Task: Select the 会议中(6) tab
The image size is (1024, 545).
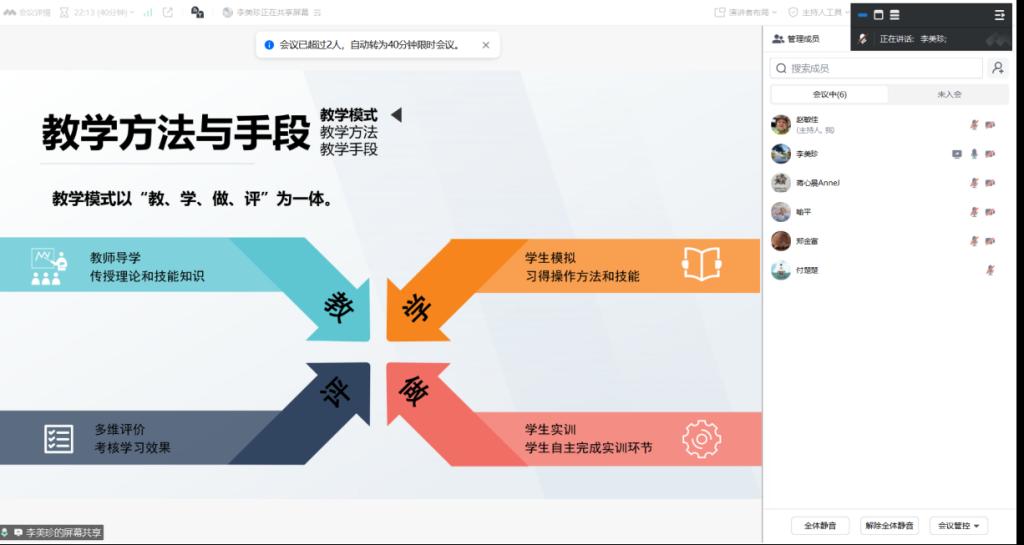Action: tap(829, 94)
